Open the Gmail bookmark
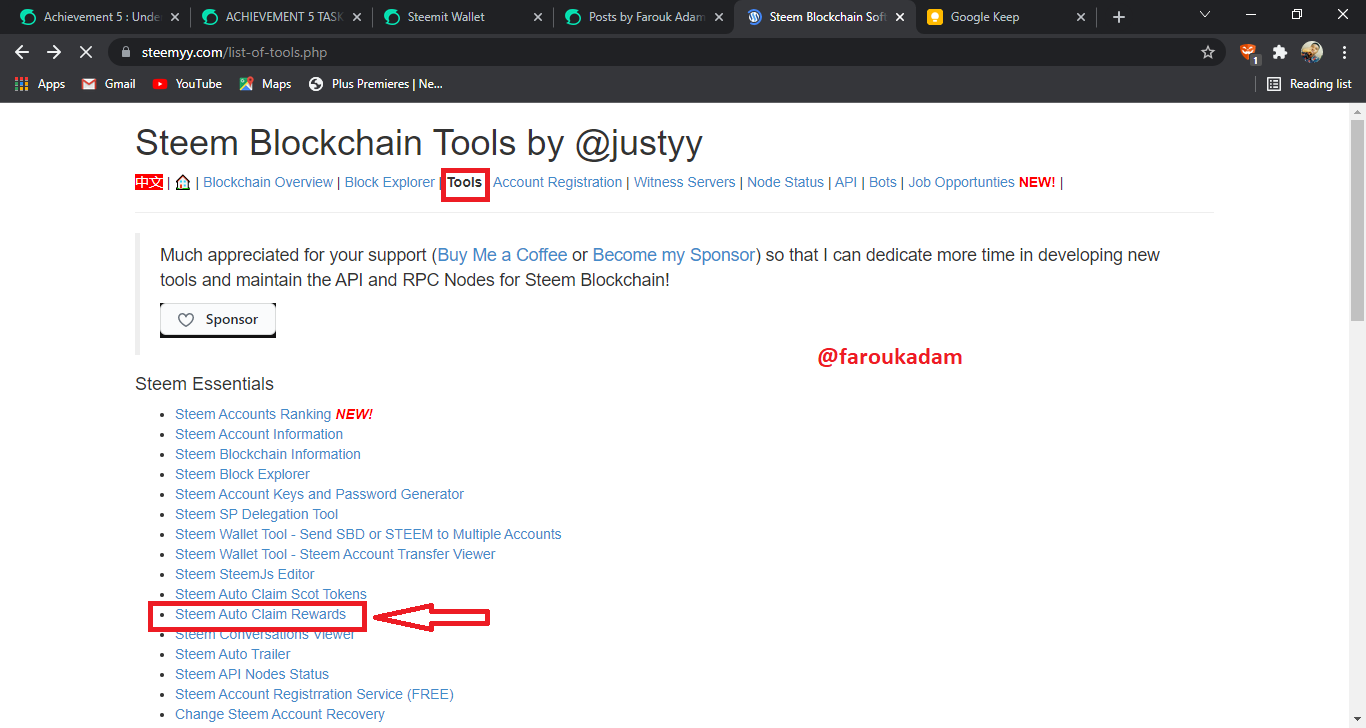The image size is (1366, 728). coord(108,84)
